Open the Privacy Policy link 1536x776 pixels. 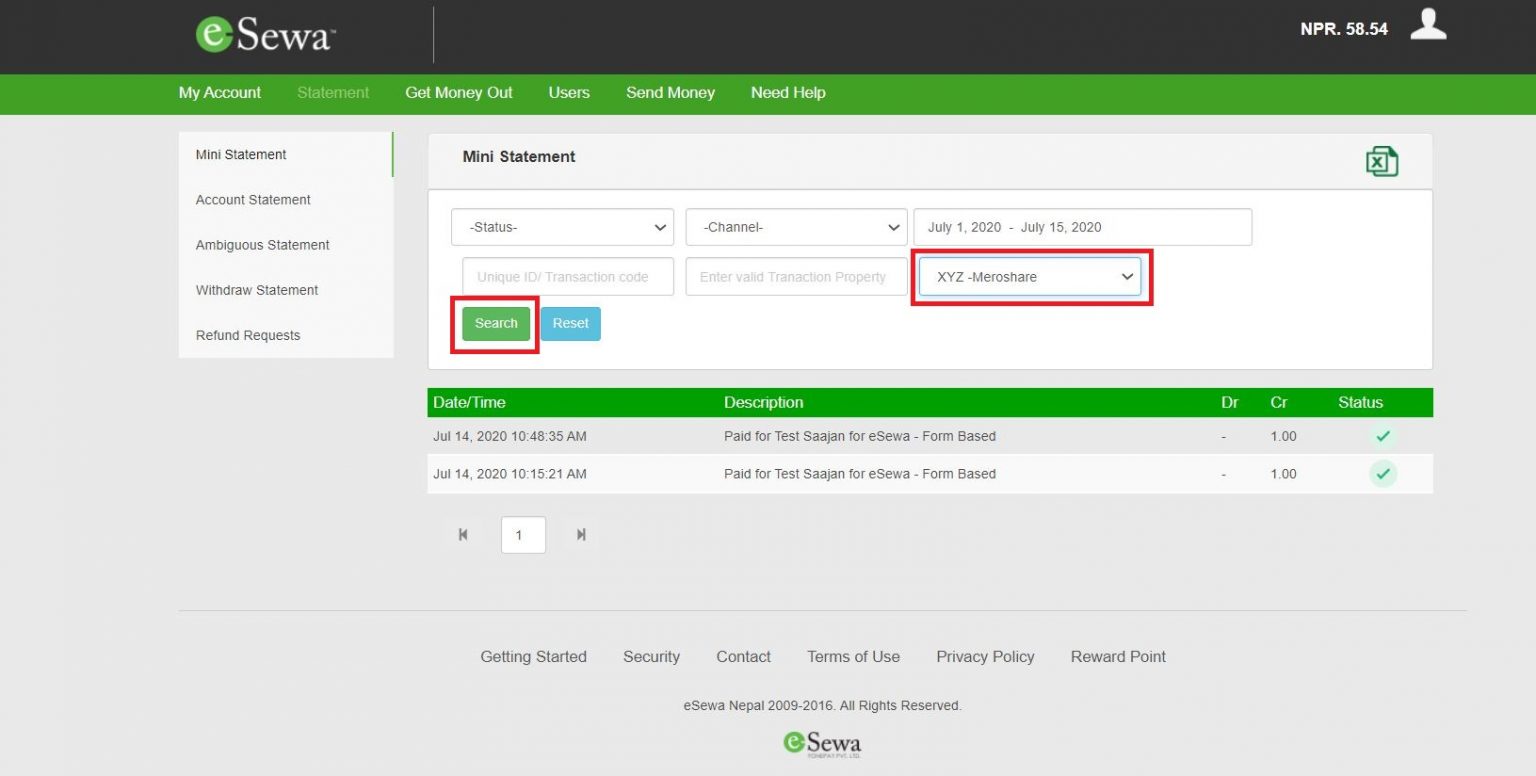pyautogui.click(x=985, y=657)
